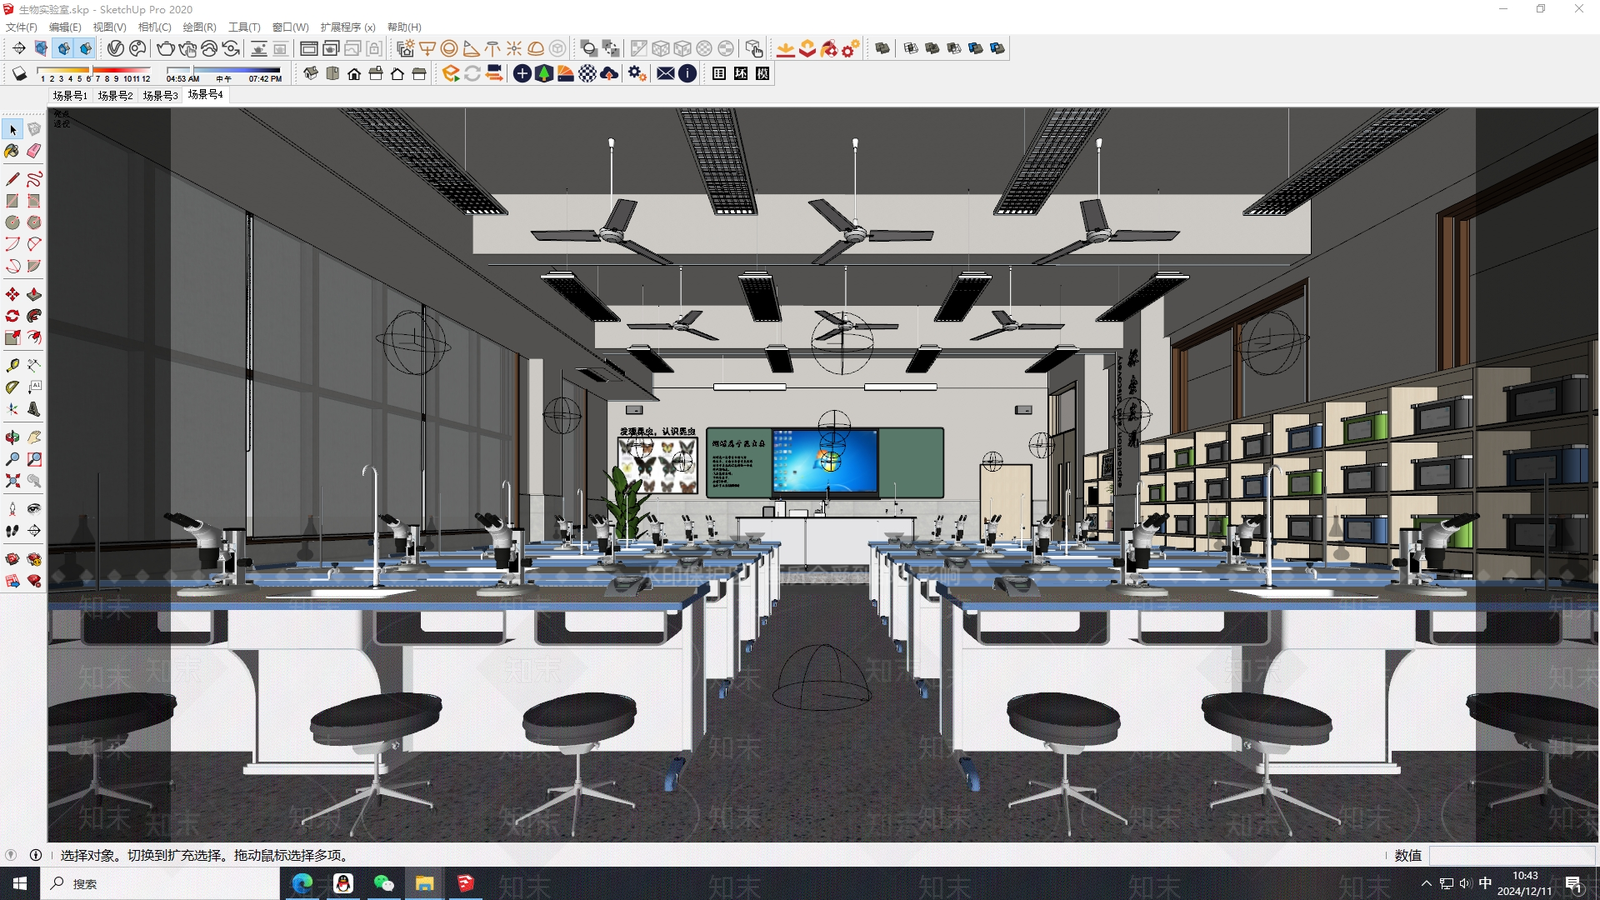
Task: Show hidden system tray icons
Action: pos(1426,884)
